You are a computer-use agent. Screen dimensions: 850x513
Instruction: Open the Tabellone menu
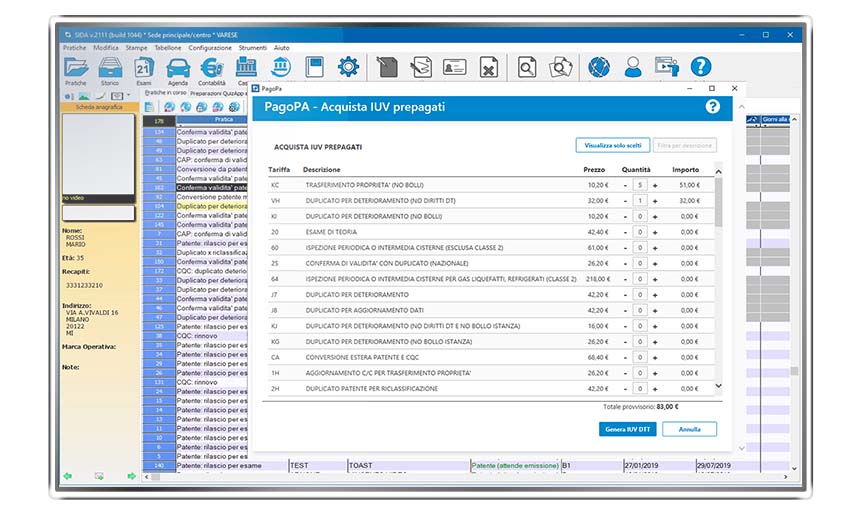point(168,48)
